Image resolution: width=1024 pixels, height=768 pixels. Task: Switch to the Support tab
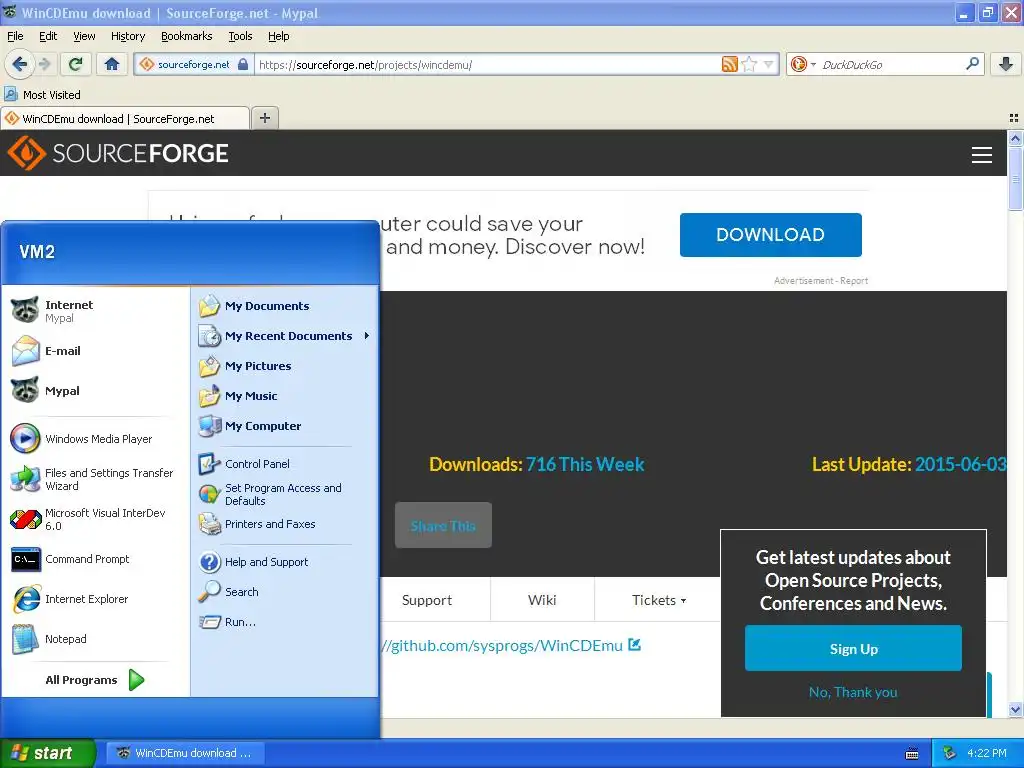tap(427, 600)
